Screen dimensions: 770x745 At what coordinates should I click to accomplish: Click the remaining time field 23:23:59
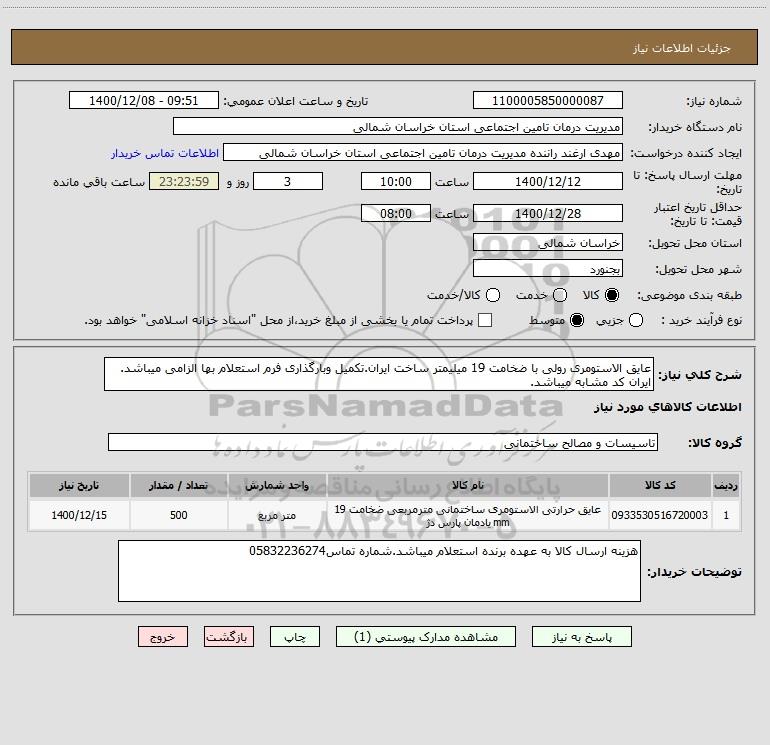pyautogui.click(x=184, y=181)
